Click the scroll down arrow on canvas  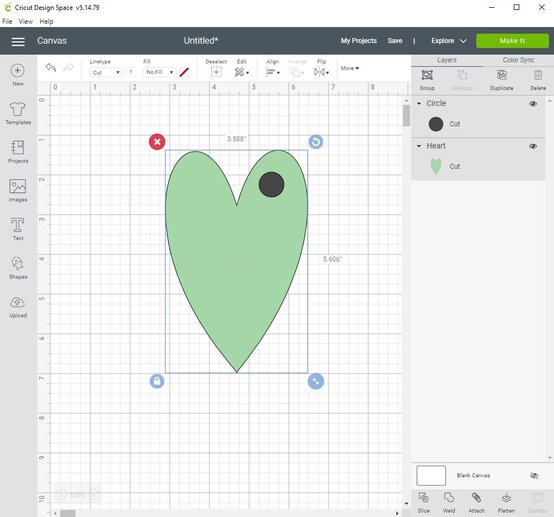click(406, 503)
